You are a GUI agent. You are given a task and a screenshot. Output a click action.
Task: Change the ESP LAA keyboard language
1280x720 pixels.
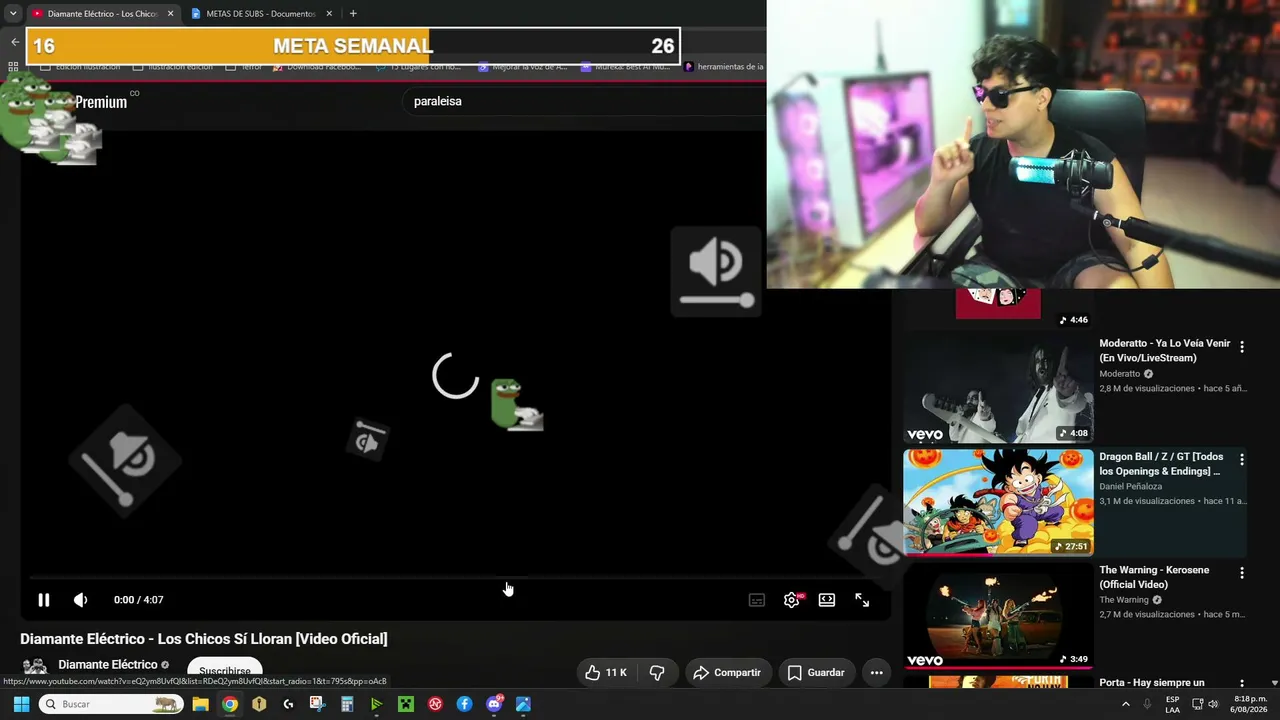pyautogui.click(x=1173, y=704)
